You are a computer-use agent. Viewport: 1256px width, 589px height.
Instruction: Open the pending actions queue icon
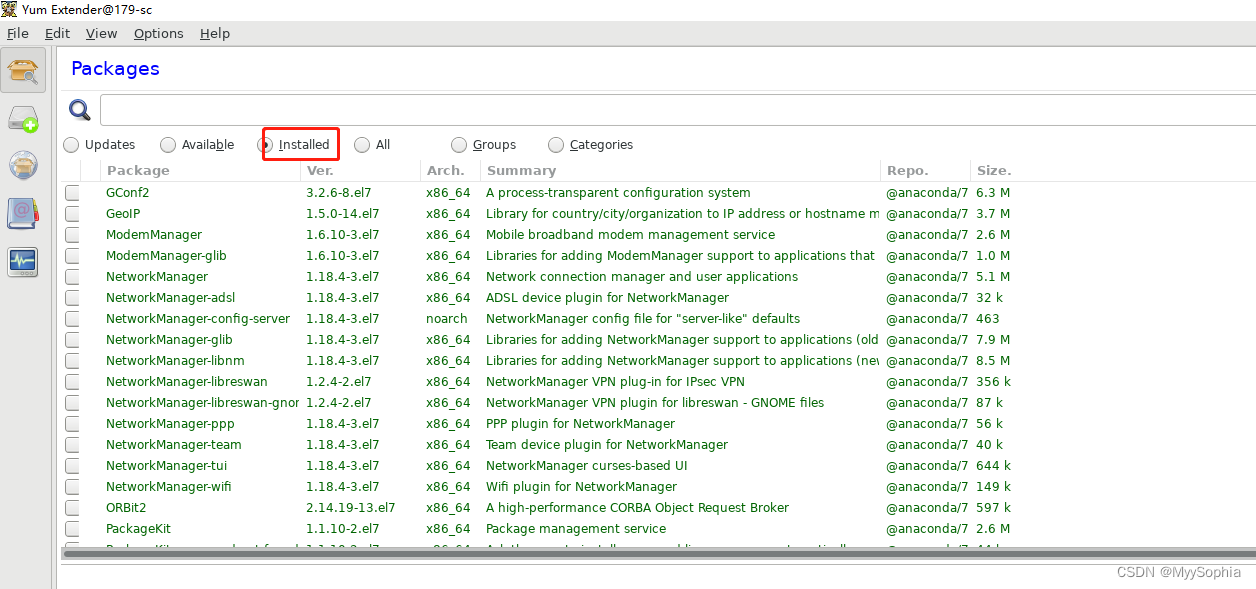click(23, 119)
